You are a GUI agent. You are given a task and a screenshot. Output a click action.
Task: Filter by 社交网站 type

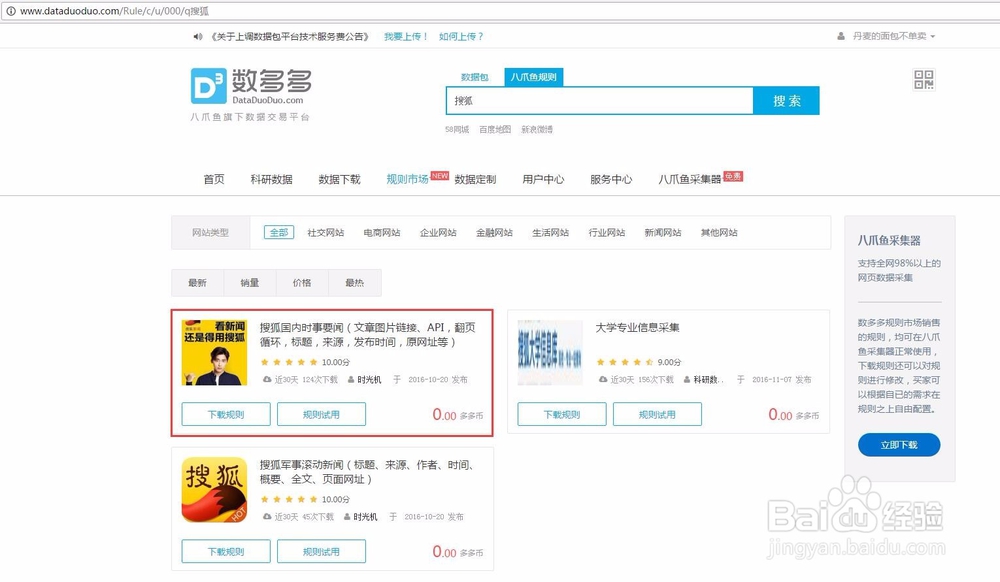pos(325,233)
